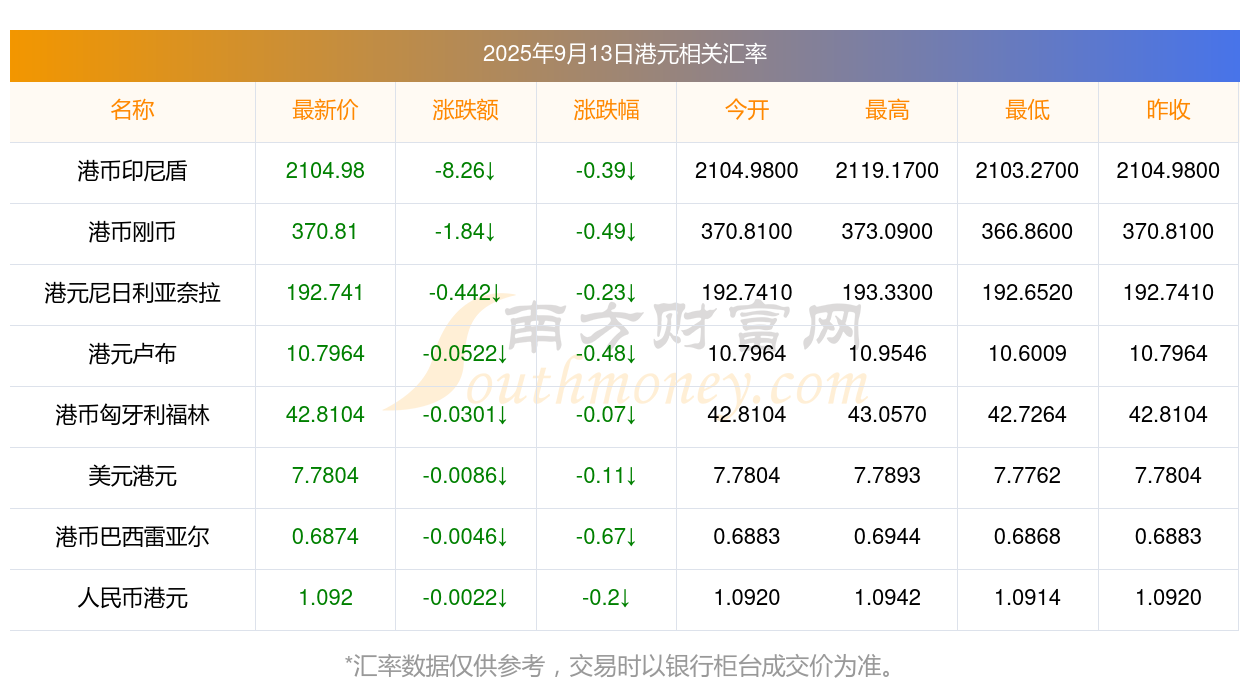Click the 最新价 column header
Image resolution: width=1250 pixels, height=698 pixels.
click(325, 110)
